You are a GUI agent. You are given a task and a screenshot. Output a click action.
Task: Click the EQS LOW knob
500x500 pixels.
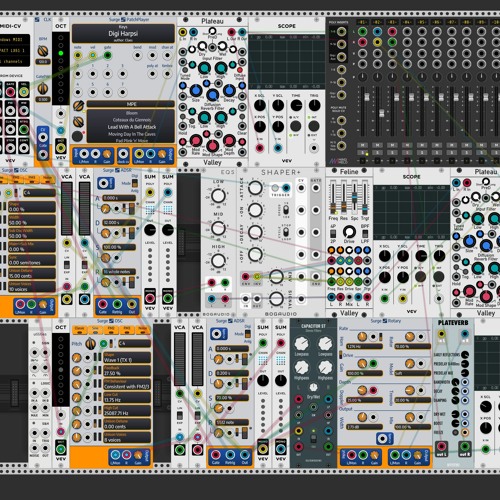click(x=218, y=196)
